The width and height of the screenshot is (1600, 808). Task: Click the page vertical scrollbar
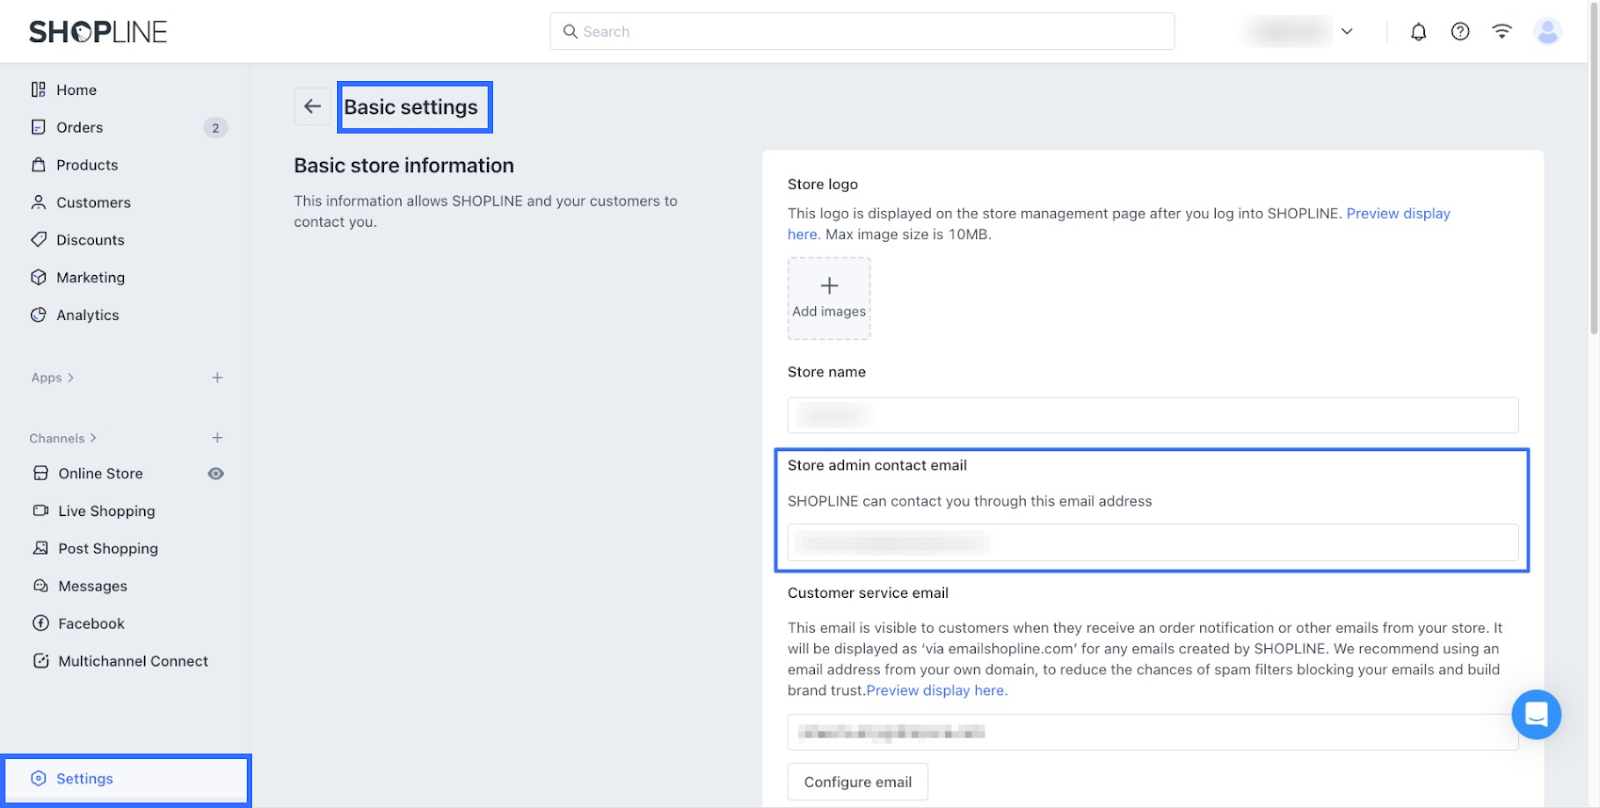(1594, 170)
